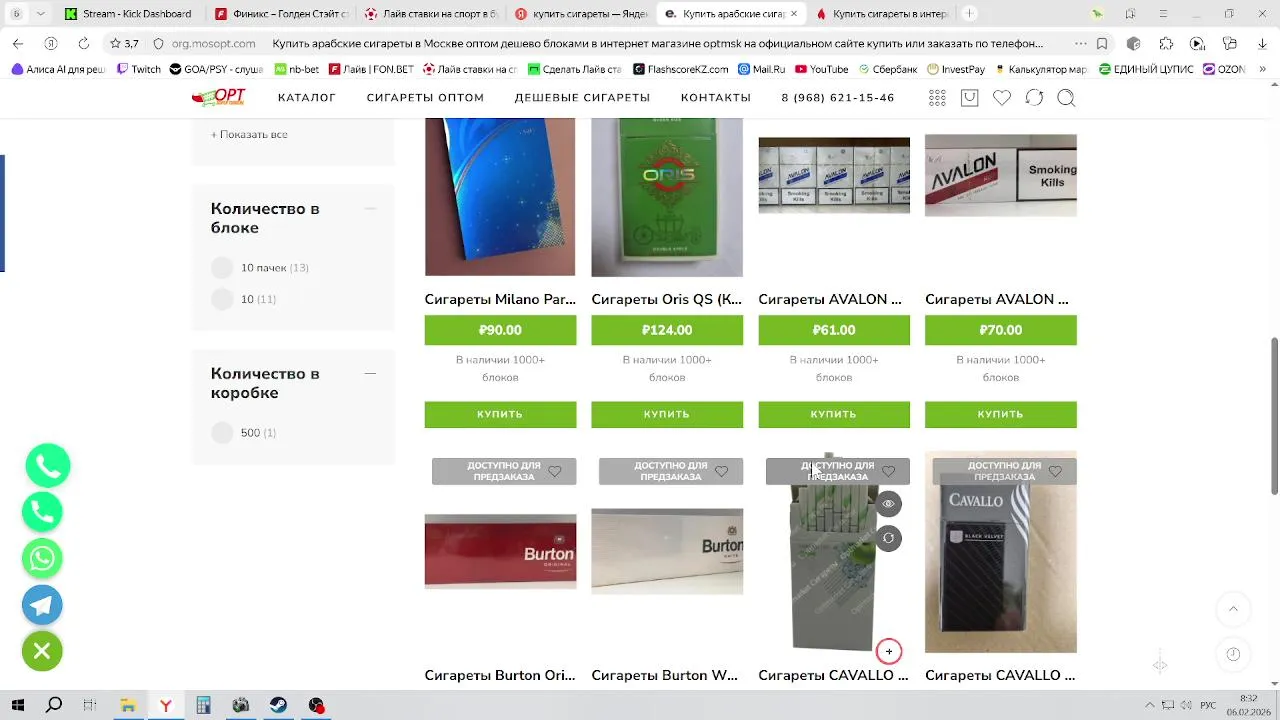This screenshot has width=1280, height=720.
Task: Reload the page in browser
Action: (84, 44)
